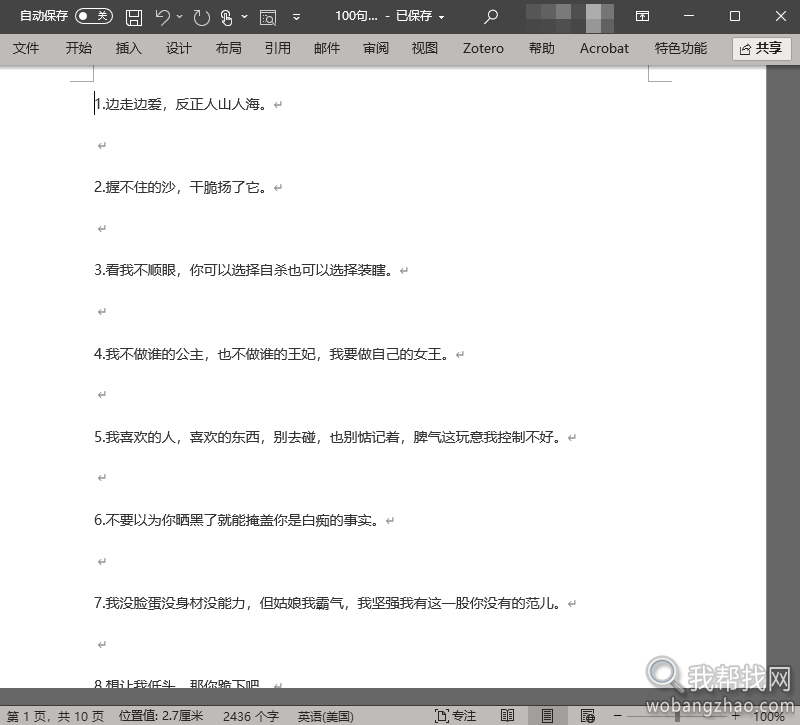
Task: Open the Search magnifier icon
Action: pyautogui.click(x=490, y=17)
